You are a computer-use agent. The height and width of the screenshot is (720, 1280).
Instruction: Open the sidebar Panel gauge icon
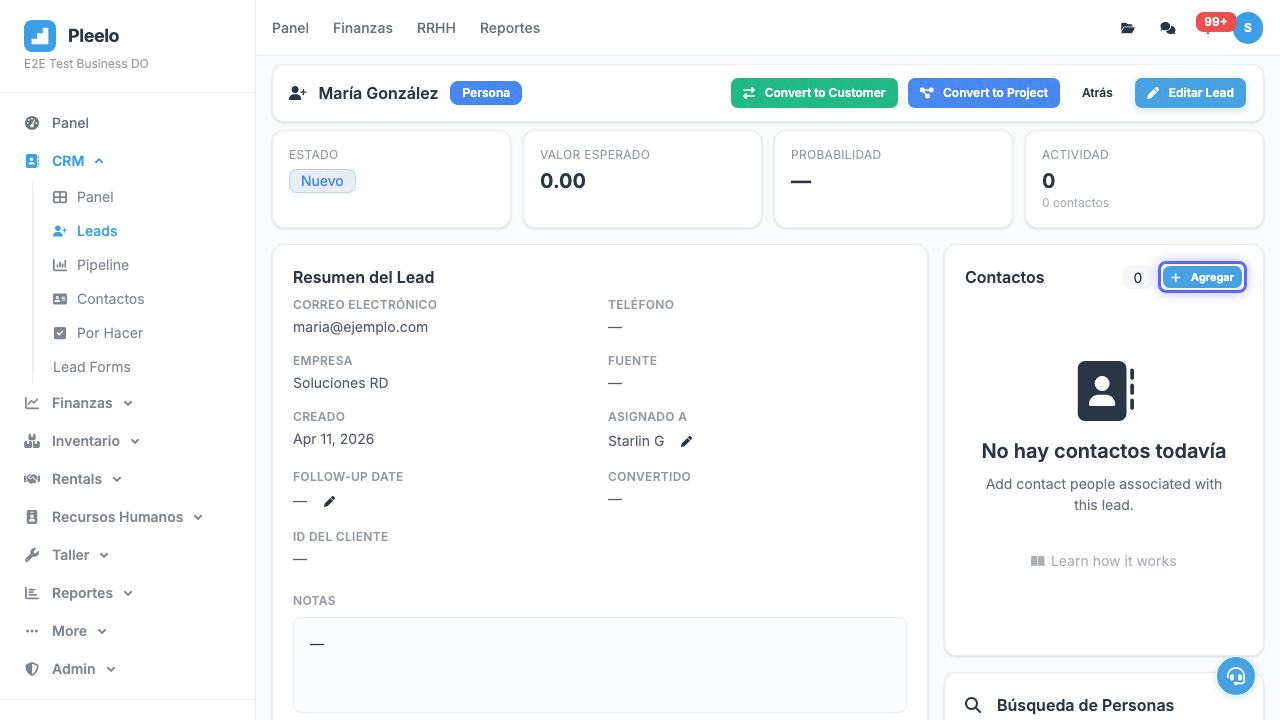click(x=32, y=123)
